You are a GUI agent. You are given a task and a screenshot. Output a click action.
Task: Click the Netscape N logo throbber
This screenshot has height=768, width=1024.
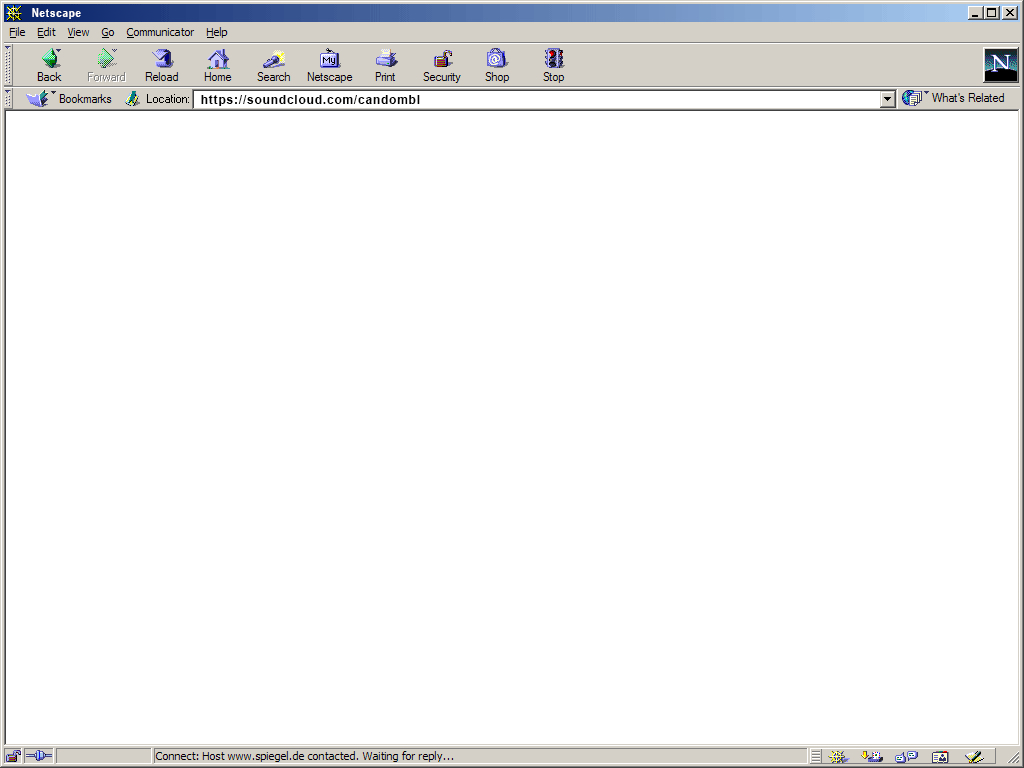tap(1000, 65)
